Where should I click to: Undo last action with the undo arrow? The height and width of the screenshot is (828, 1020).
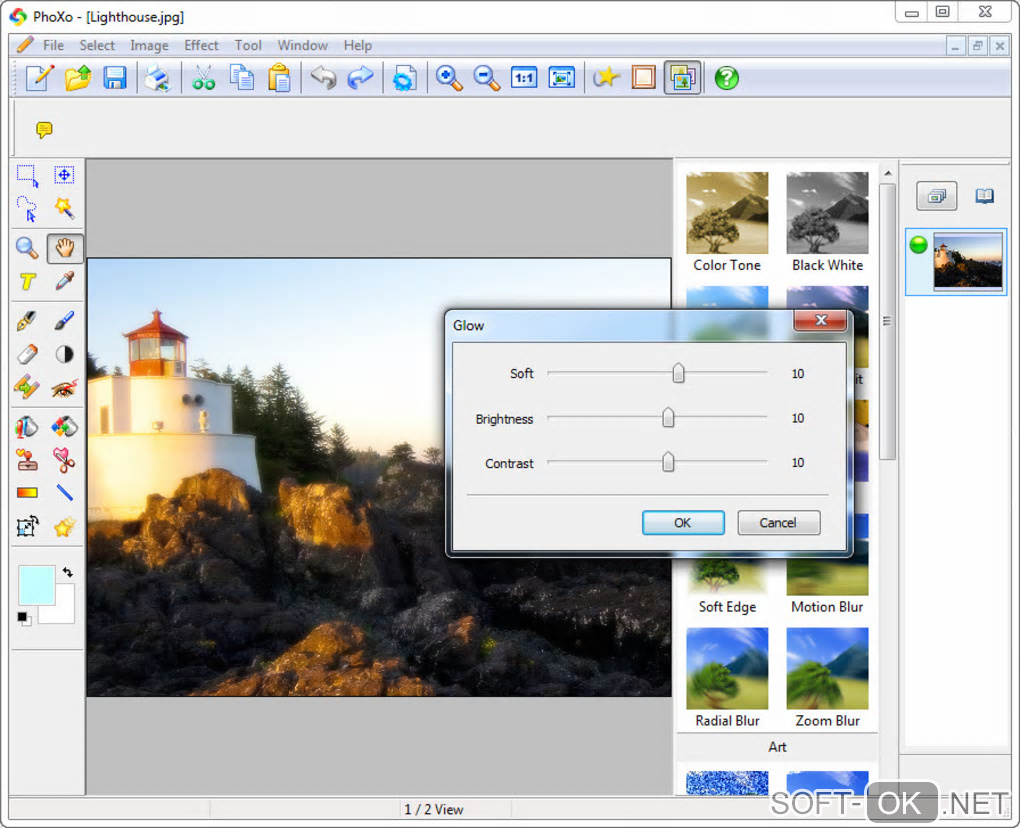[323, 78]
